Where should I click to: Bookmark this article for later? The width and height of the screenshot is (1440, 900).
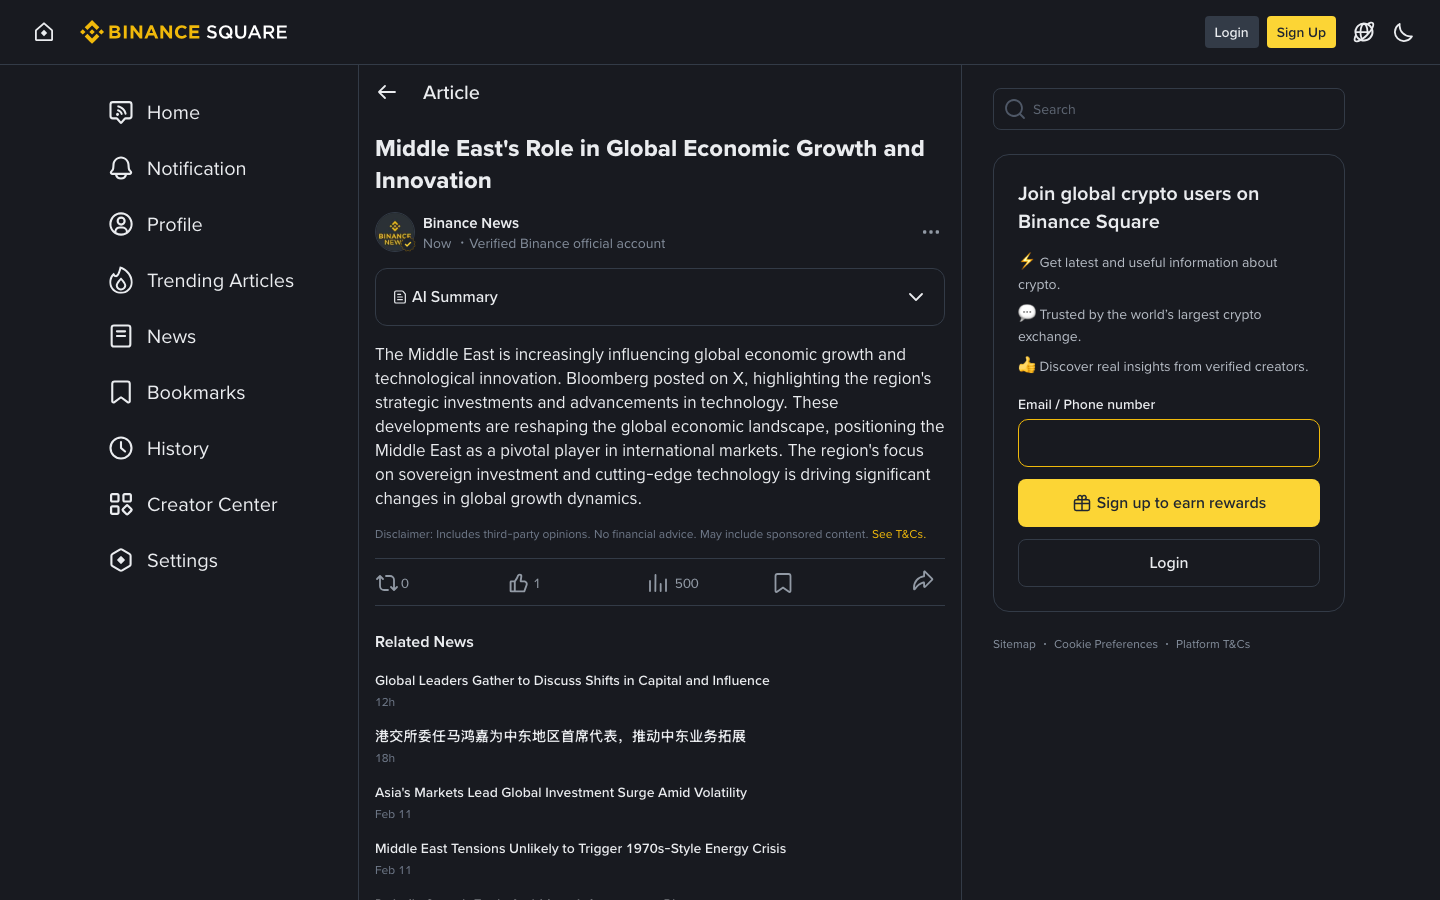point(783,582)
